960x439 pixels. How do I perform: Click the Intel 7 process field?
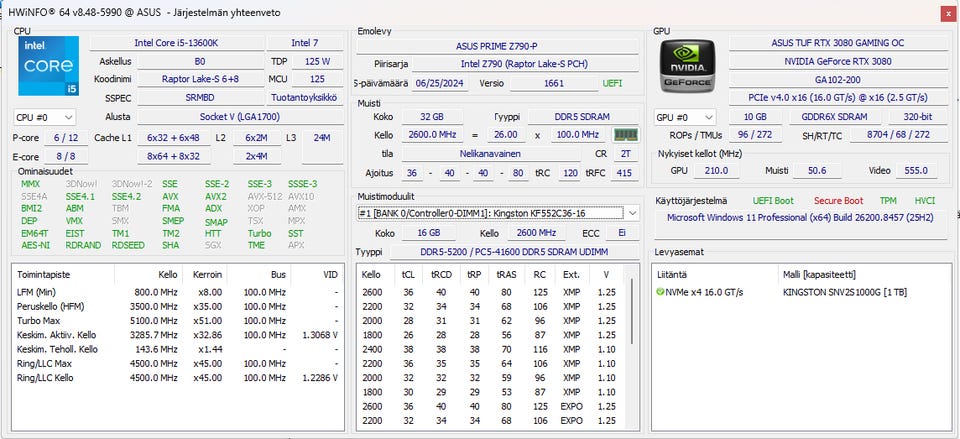click(305, 43)
